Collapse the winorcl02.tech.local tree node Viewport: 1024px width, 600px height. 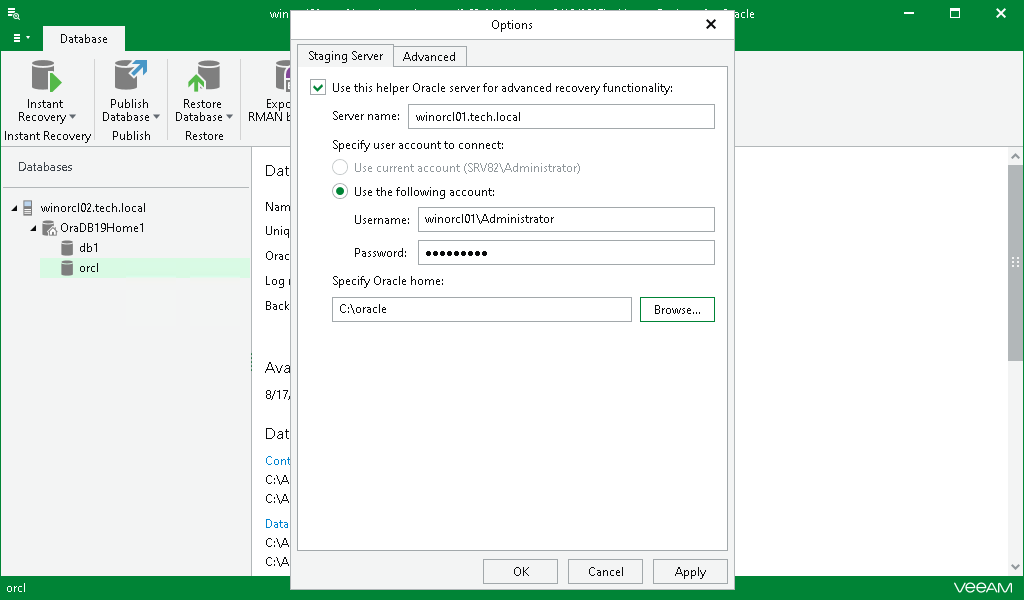tap(12, 208)
